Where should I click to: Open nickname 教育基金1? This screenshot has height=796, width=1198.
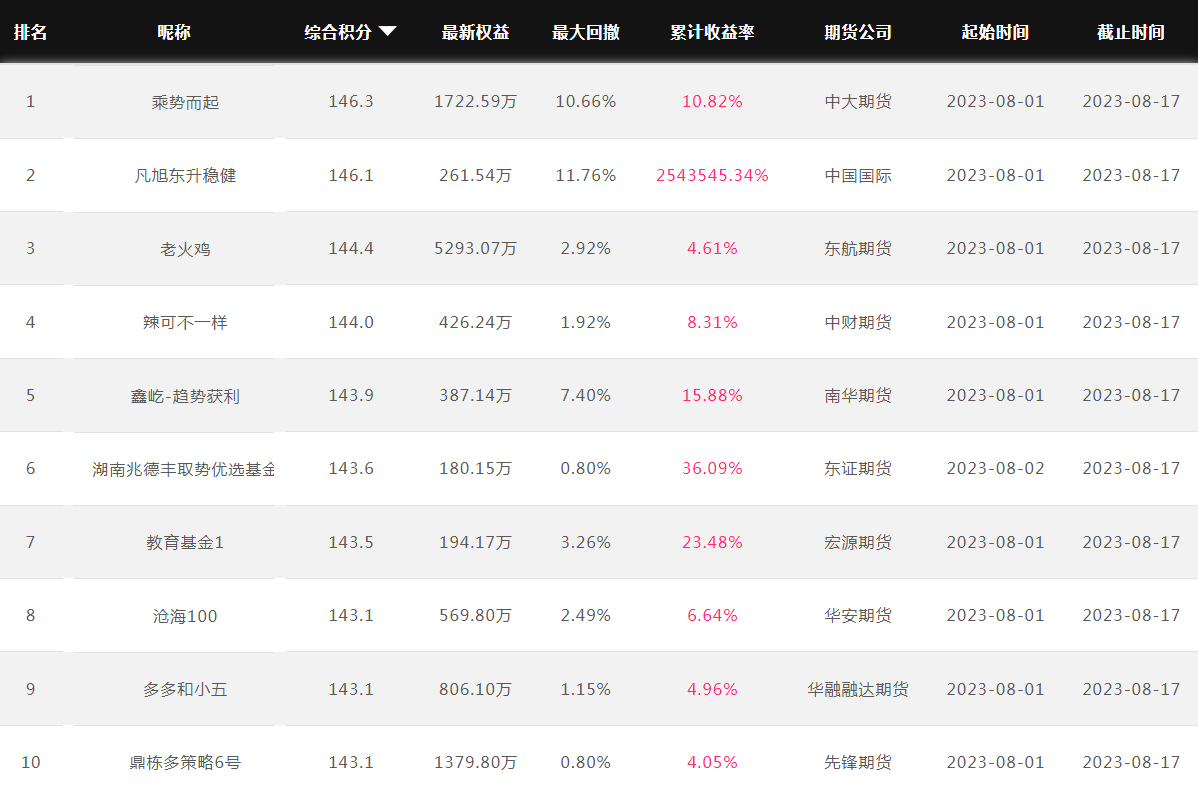[185, 542]
